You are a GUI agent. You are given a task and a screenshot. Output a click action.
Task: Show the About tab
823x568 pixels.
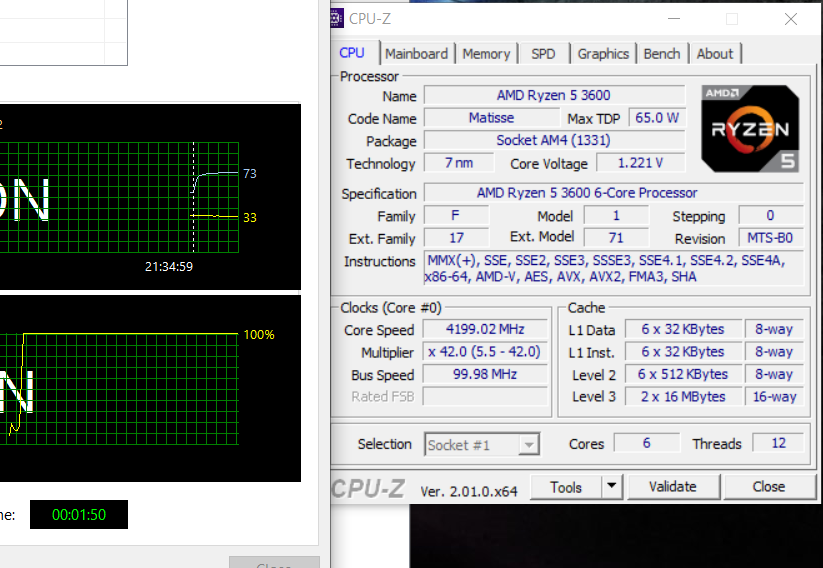click(x=715, y=54)
